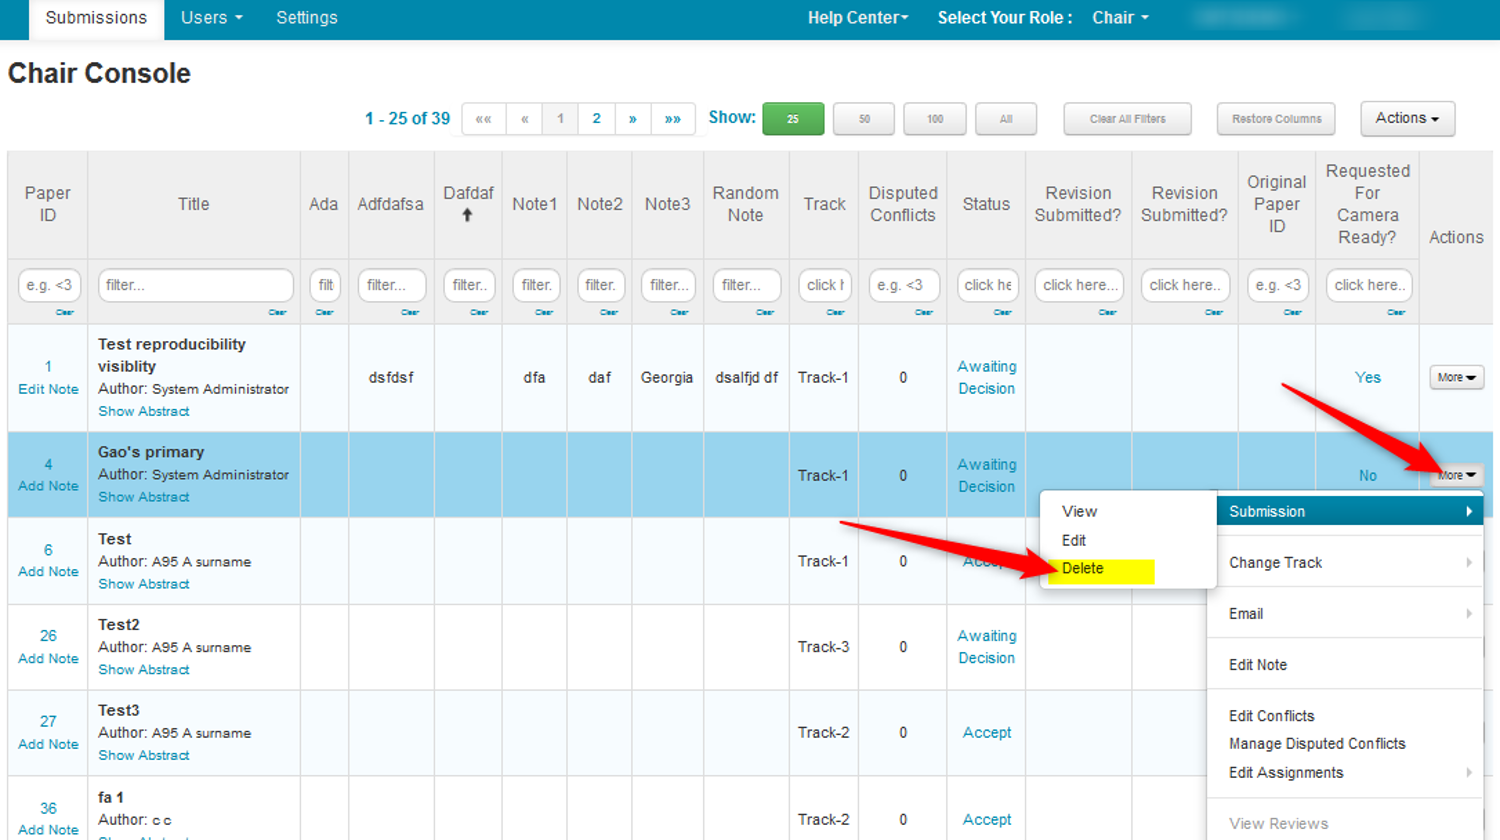Image resolution: width=1500 pixels, height=840 pixels.
Task: Go to the next results page
Action: [633, 118]
